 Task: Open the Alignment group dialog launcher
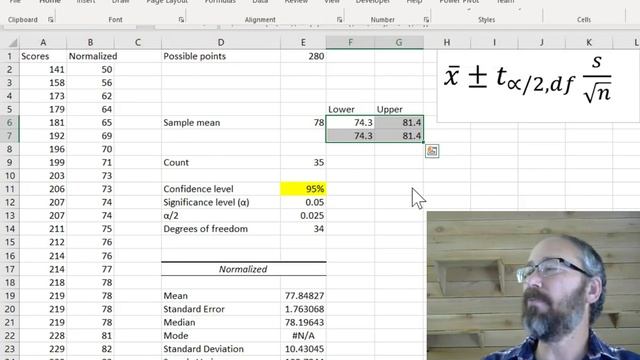[339, 20]
